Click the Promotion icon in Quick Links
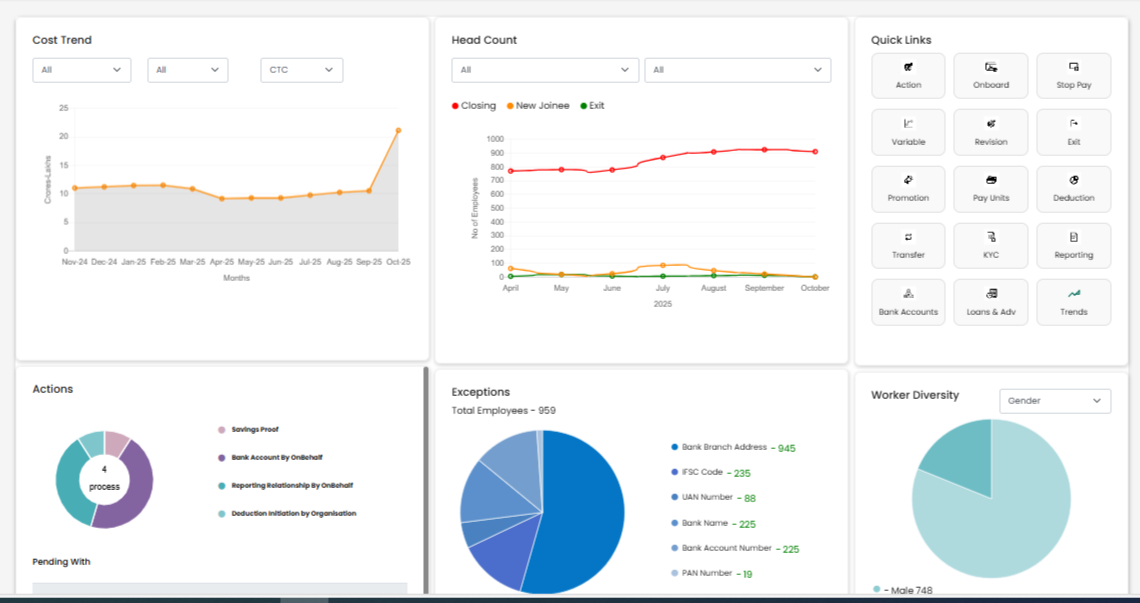1140x603 pixels. (908, 189)
